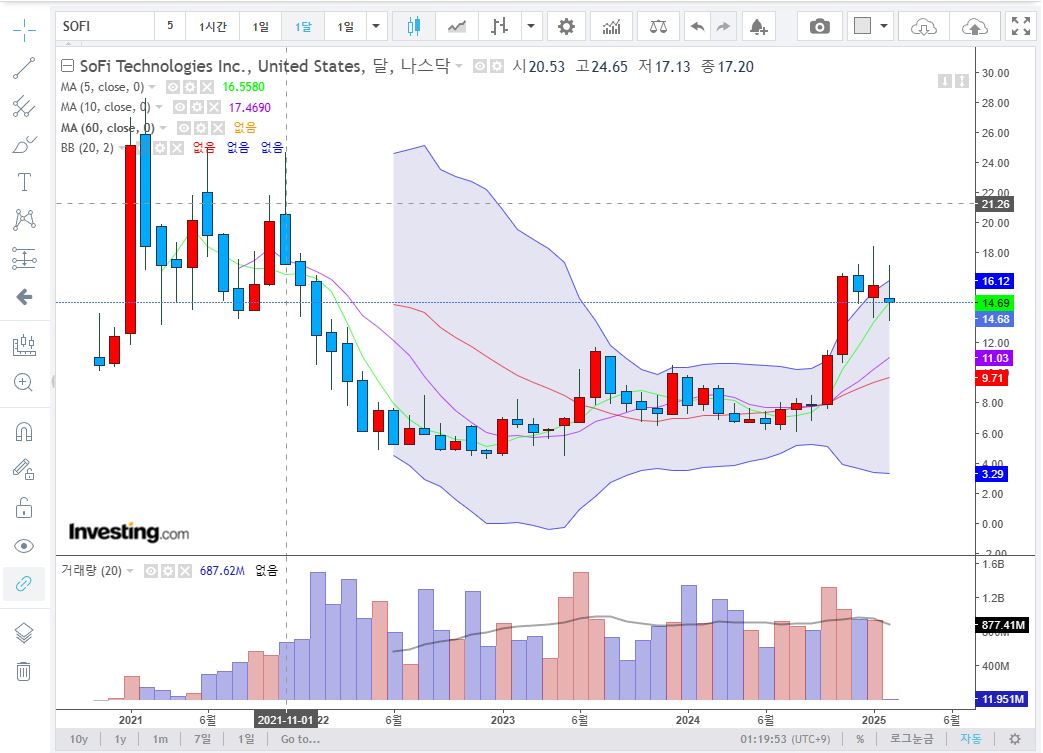This screenshot has height=753, width=1043.
Task: Take a chart snapshot with the camera
Action: pyautogui.click(x=822, y=26)
